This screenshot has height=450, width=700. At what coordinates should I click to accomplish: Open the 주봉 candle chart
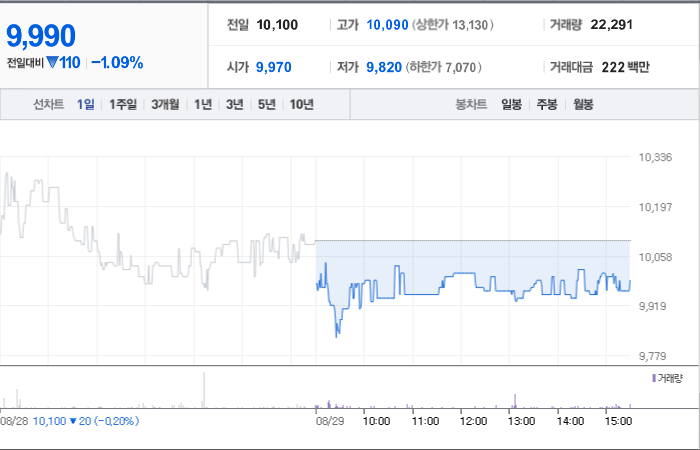click(547, 104)
